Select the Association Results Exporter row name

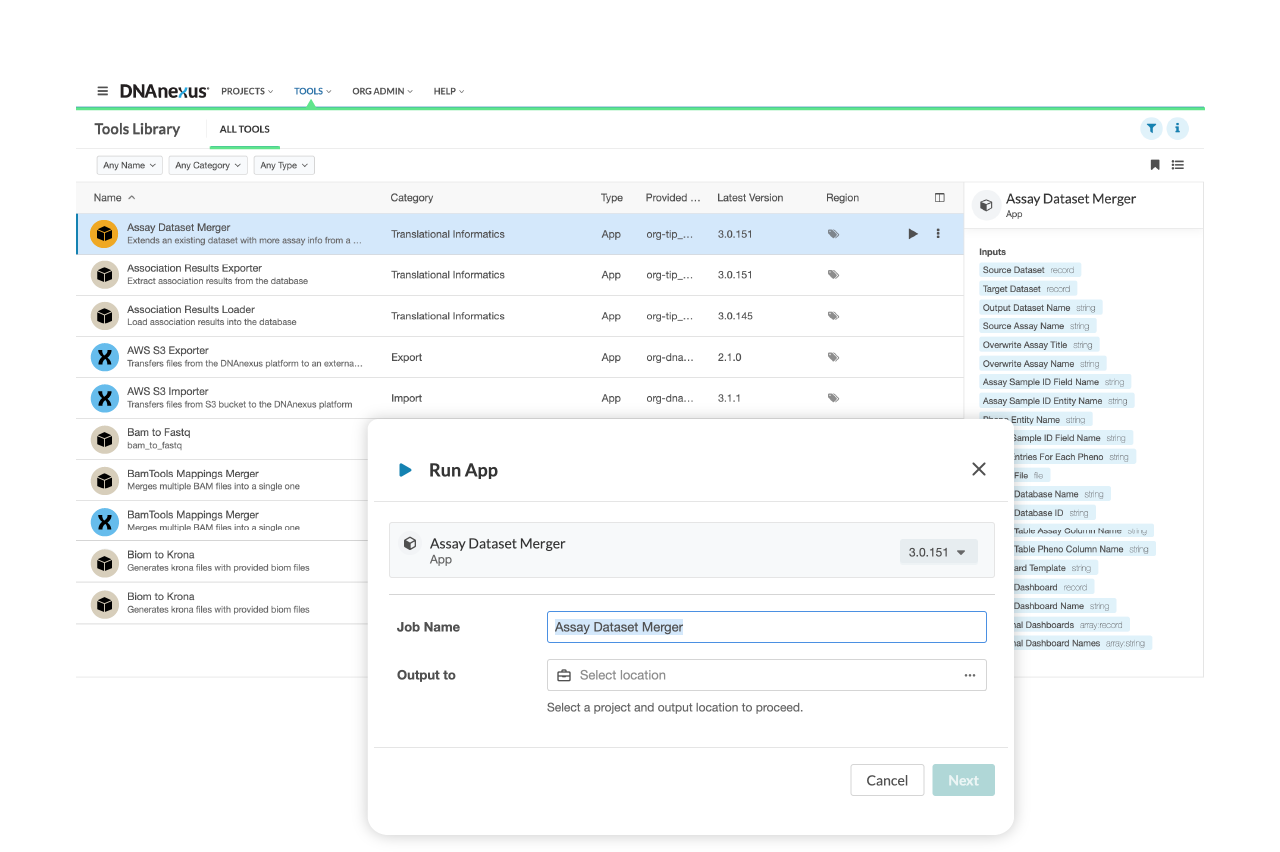194,268
